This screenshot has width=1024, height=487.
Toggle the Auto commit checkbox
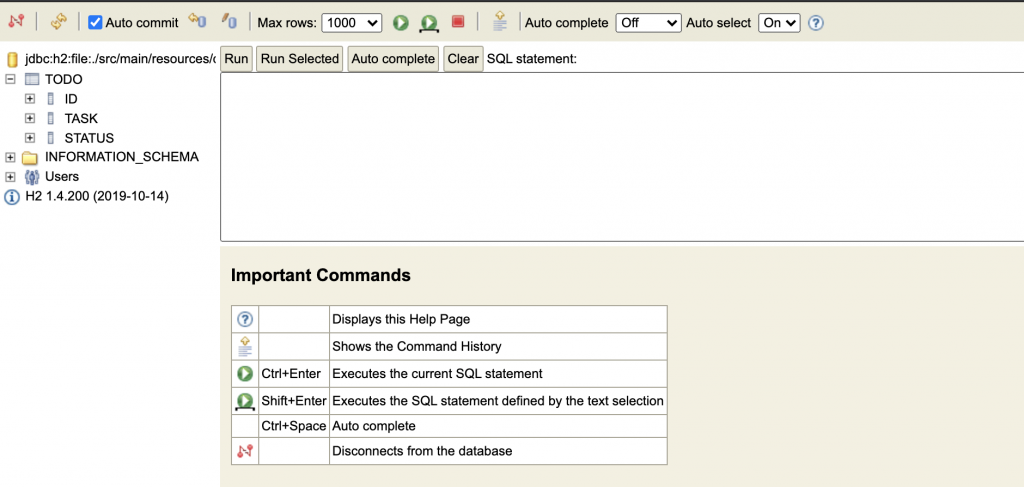[x=95, y=22]
